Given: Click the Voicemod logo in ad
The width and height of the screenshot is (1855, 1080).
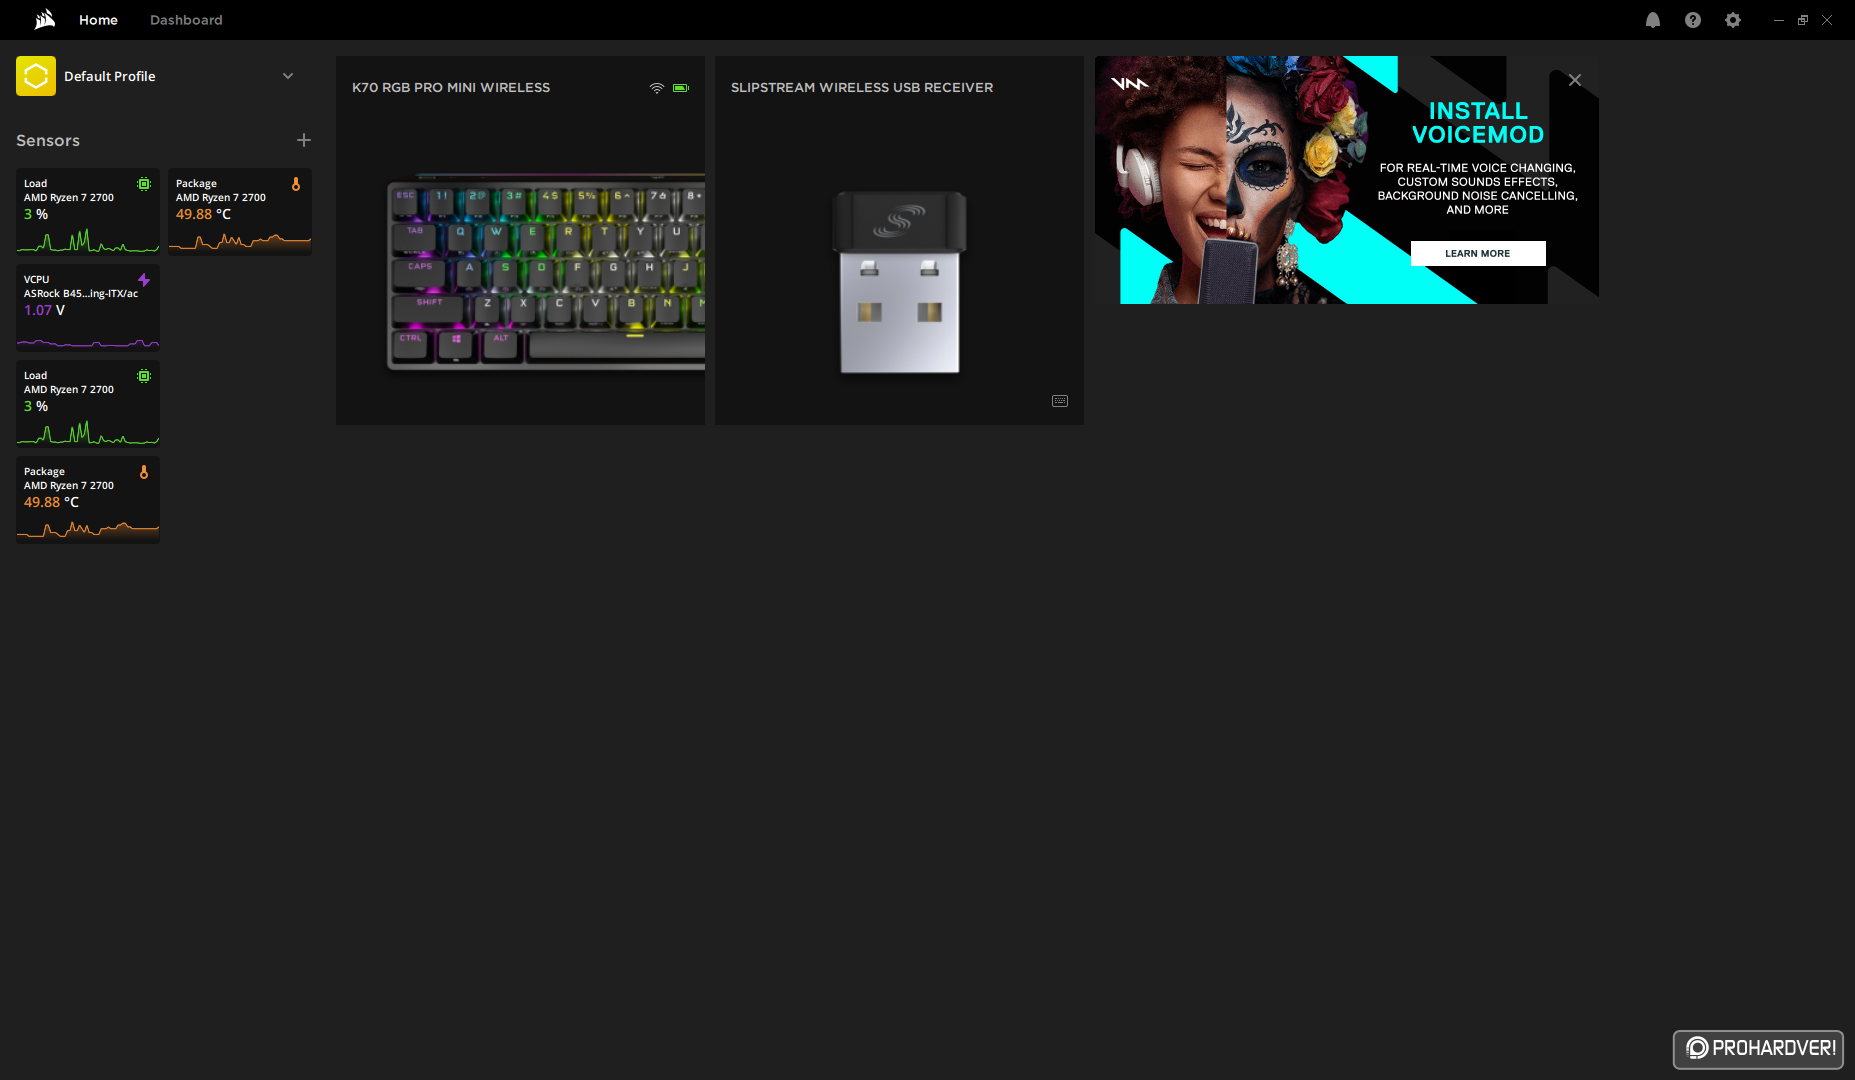Looking at the screenshot, I should [1130, 83].
